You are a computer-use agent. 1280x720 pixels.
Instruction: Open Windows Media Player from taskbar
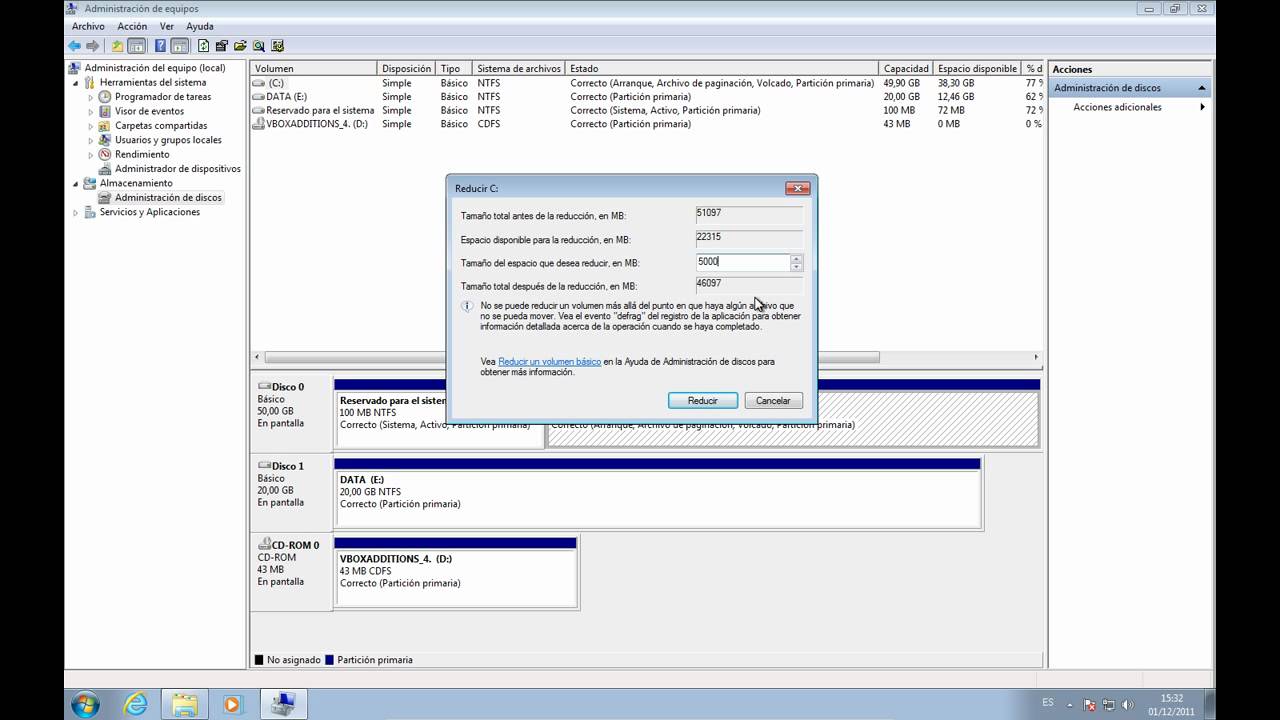[233, 704]
